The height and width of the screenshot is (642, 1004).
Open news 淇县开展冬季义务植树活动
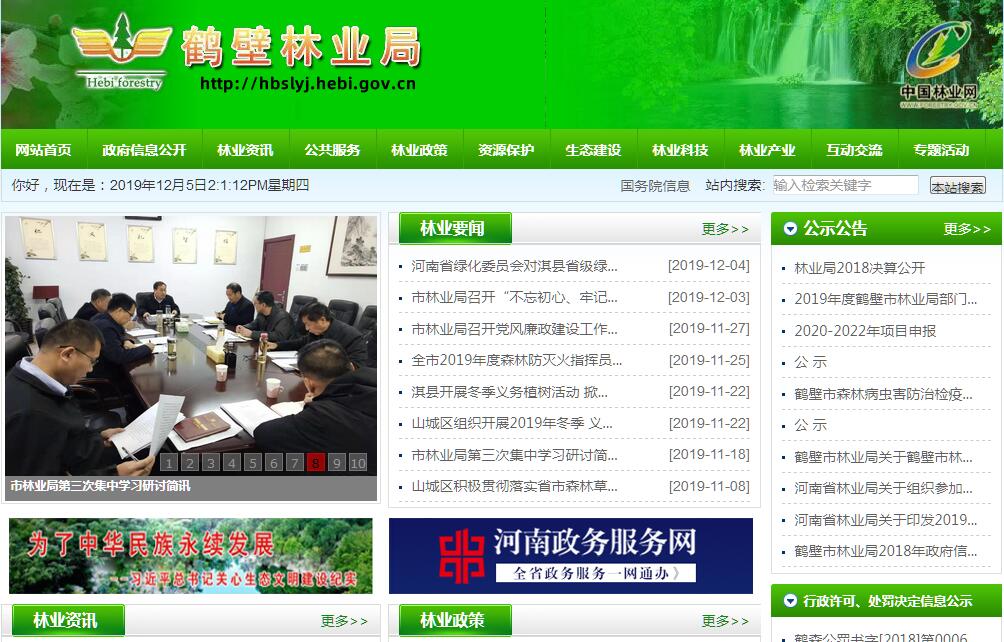[510, 392]
